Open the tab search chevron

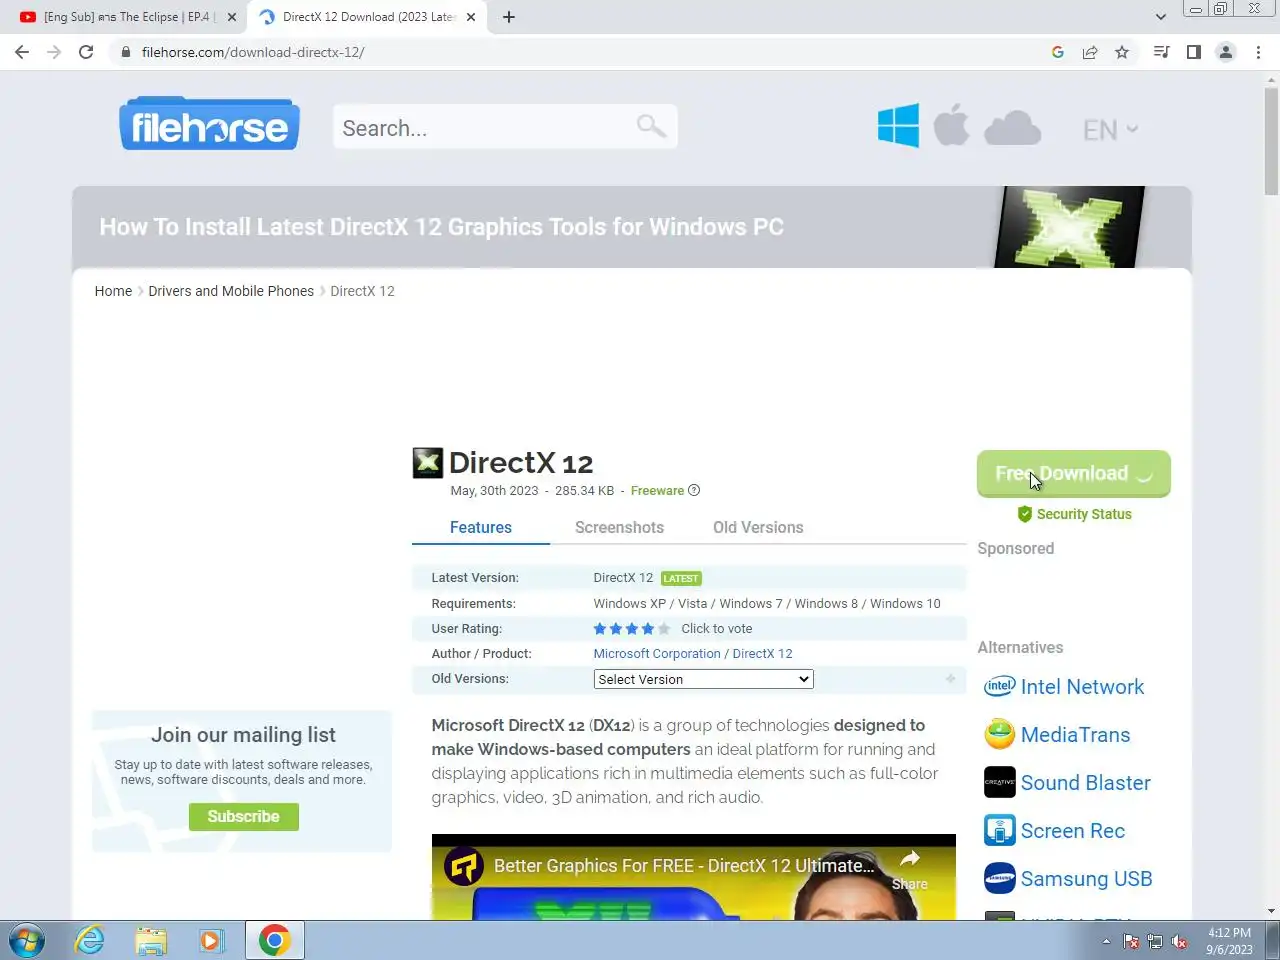pyautogui.click(x=1160, y=17)
